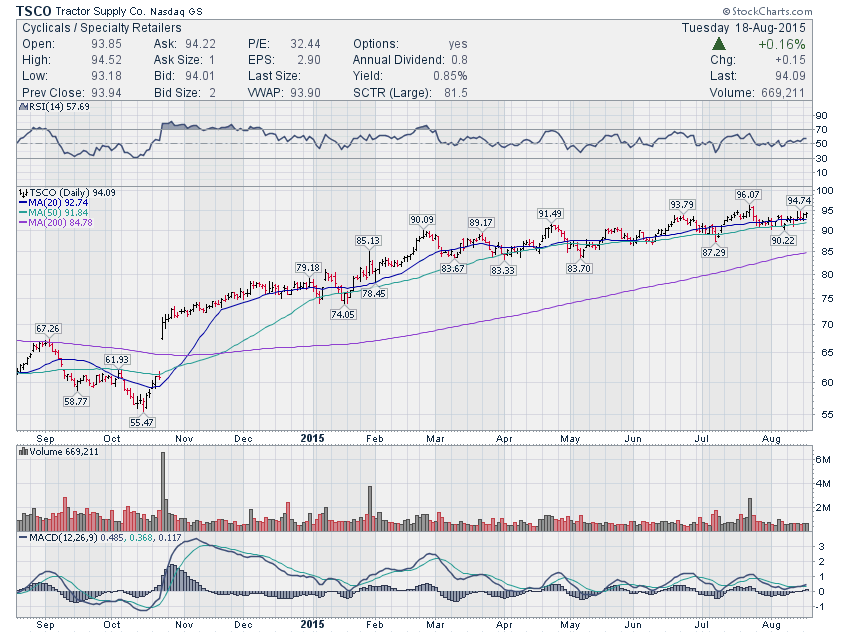The height and width of the screenshot is (633, 850).
Task: Click the Yield value 0.85%
Action: point(450,76)
